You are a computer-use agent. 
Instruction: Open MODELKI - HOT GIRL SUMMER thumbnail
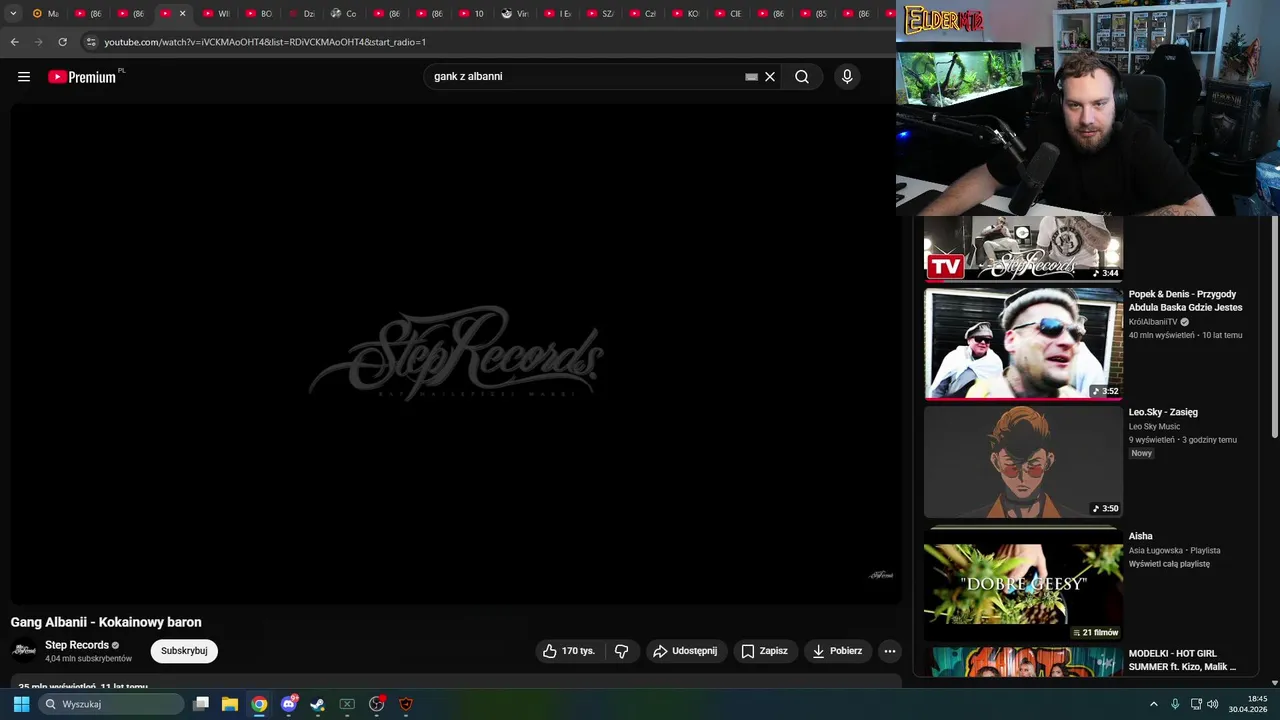[1023, 662]
